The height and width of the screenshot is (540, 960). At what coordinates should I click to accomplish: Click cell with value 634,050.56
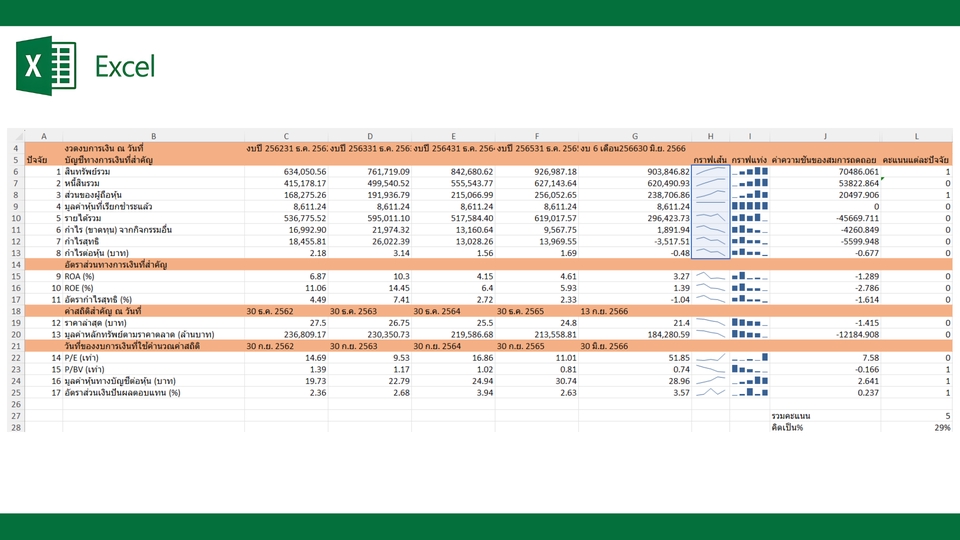tap(286, 171)
